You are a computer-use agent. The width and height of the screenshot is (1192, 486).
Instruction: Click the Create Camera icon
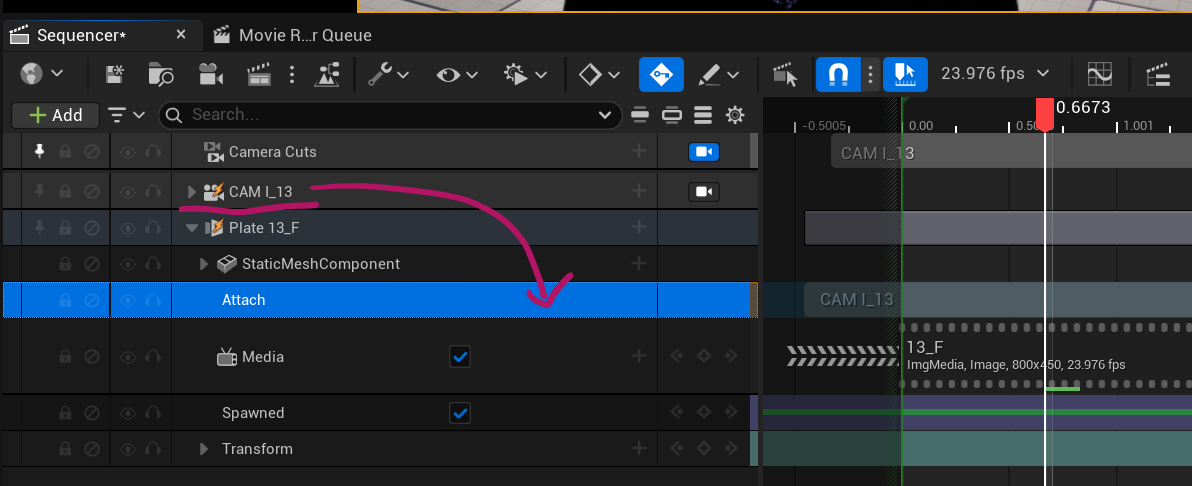click(210, 74)
